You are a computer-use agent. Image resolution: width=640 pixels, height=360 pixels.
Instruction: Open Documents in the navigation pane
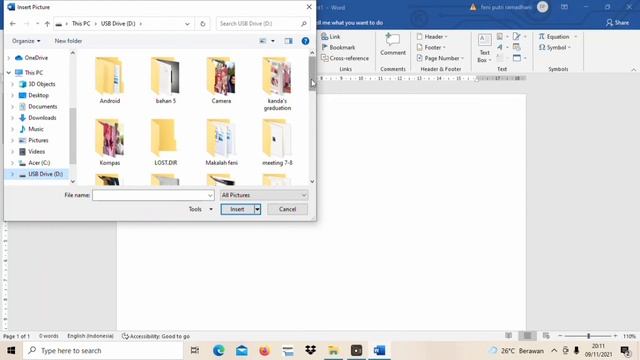[42, 107]
